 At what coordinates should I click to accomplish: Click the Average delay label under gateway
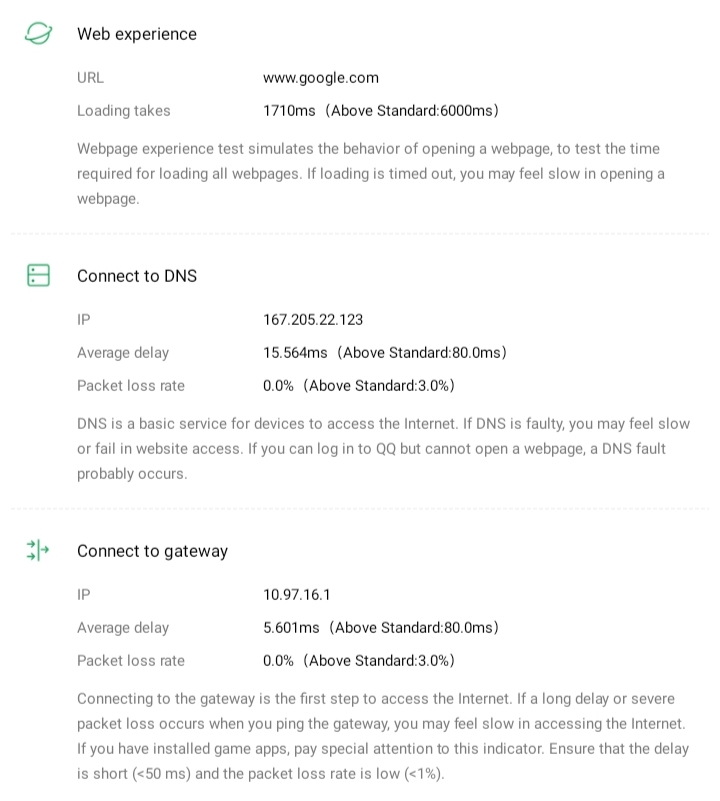click(x=123, y=628)
